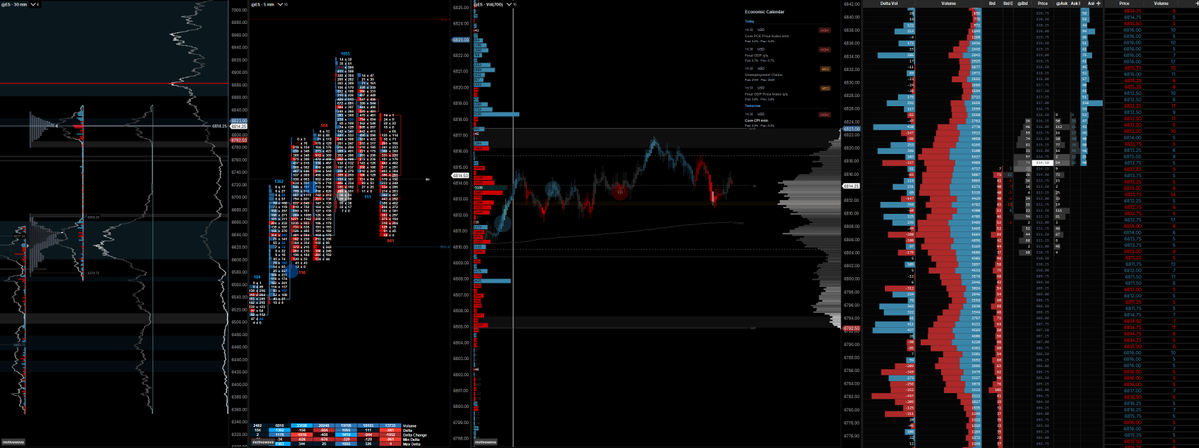Click watermark button at bottom of Vol(700) chart
This screenshot has height=448, width=1199.
(487, 442)
